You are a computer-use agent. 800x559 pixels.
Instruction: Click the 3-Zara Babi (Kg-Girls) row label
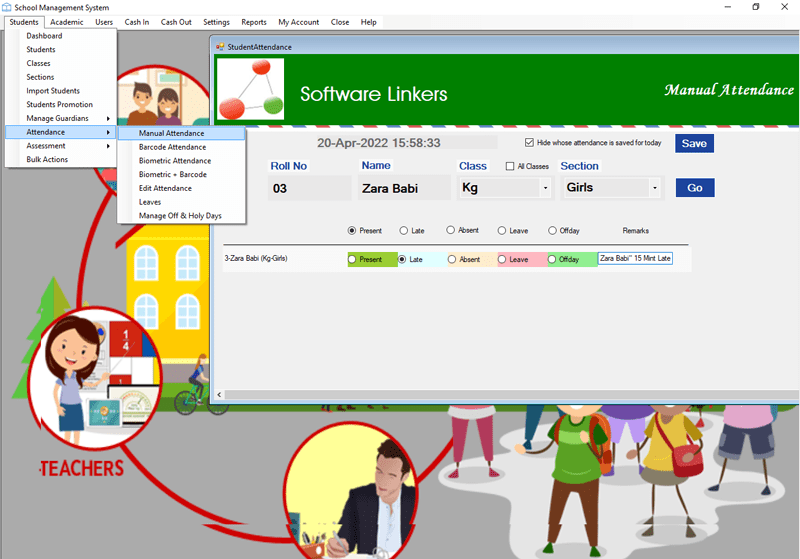click(x=256, y=259)
